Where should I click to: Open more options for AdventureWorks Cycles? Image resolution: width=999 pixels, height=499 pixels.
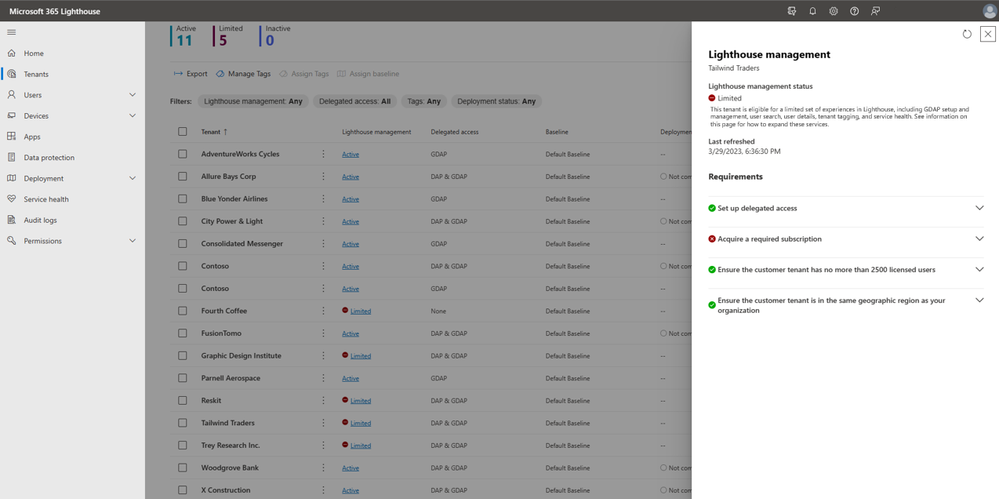click(x=323, y=154)
